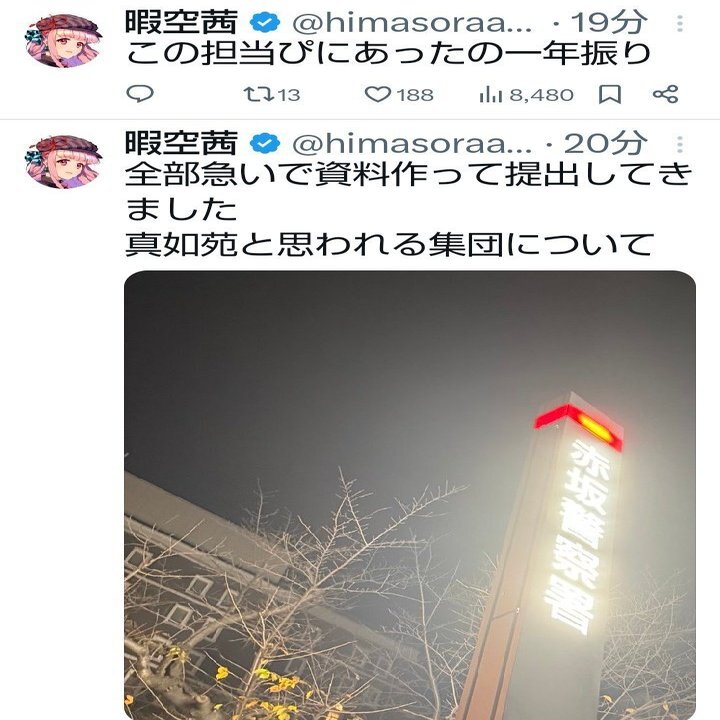Open tweet text この担当ぴにあったの一年振り
Screen dimensions: 720x720
[x=388, y=54]
